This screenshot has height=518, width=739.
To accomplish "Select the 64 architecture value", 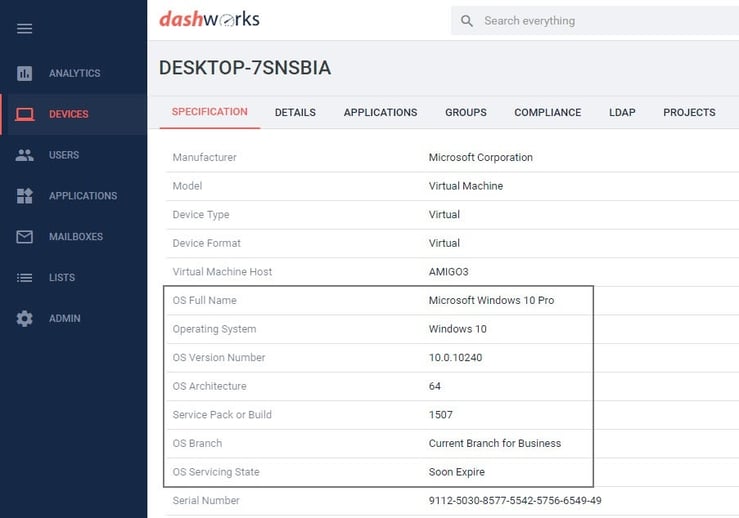I will coord(435,386).
